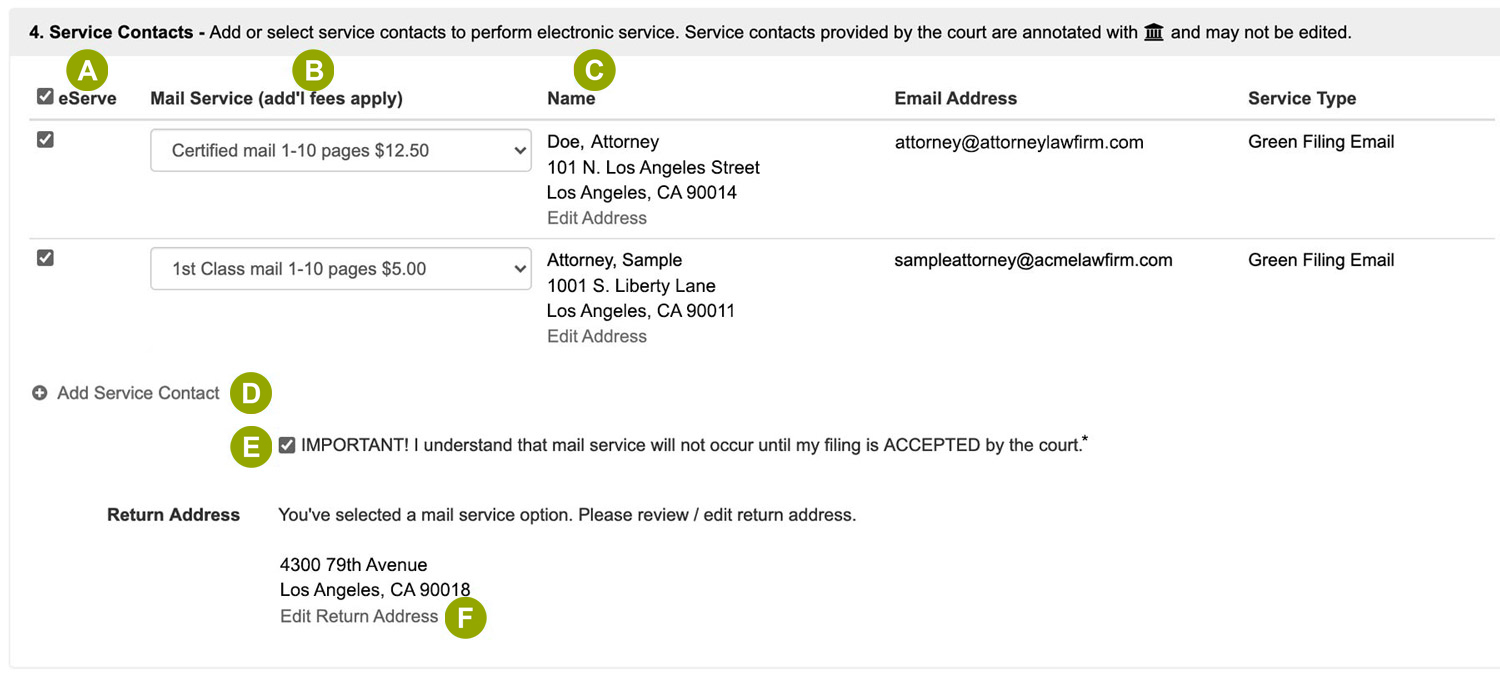This screenshot has height=678, width=1500.
Task: Click the Email Address column header
Action: (x=955, y=98)
